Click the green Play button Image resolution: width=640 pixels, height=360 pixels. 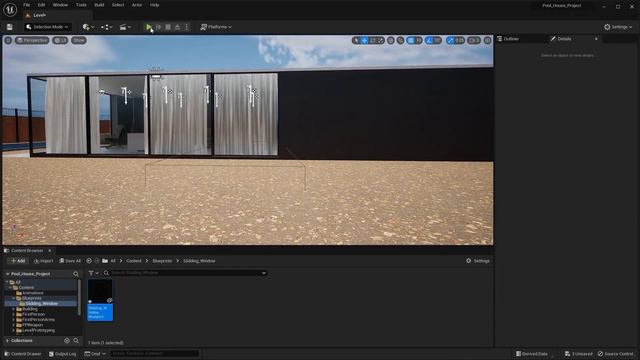click(x=149, y=27)
